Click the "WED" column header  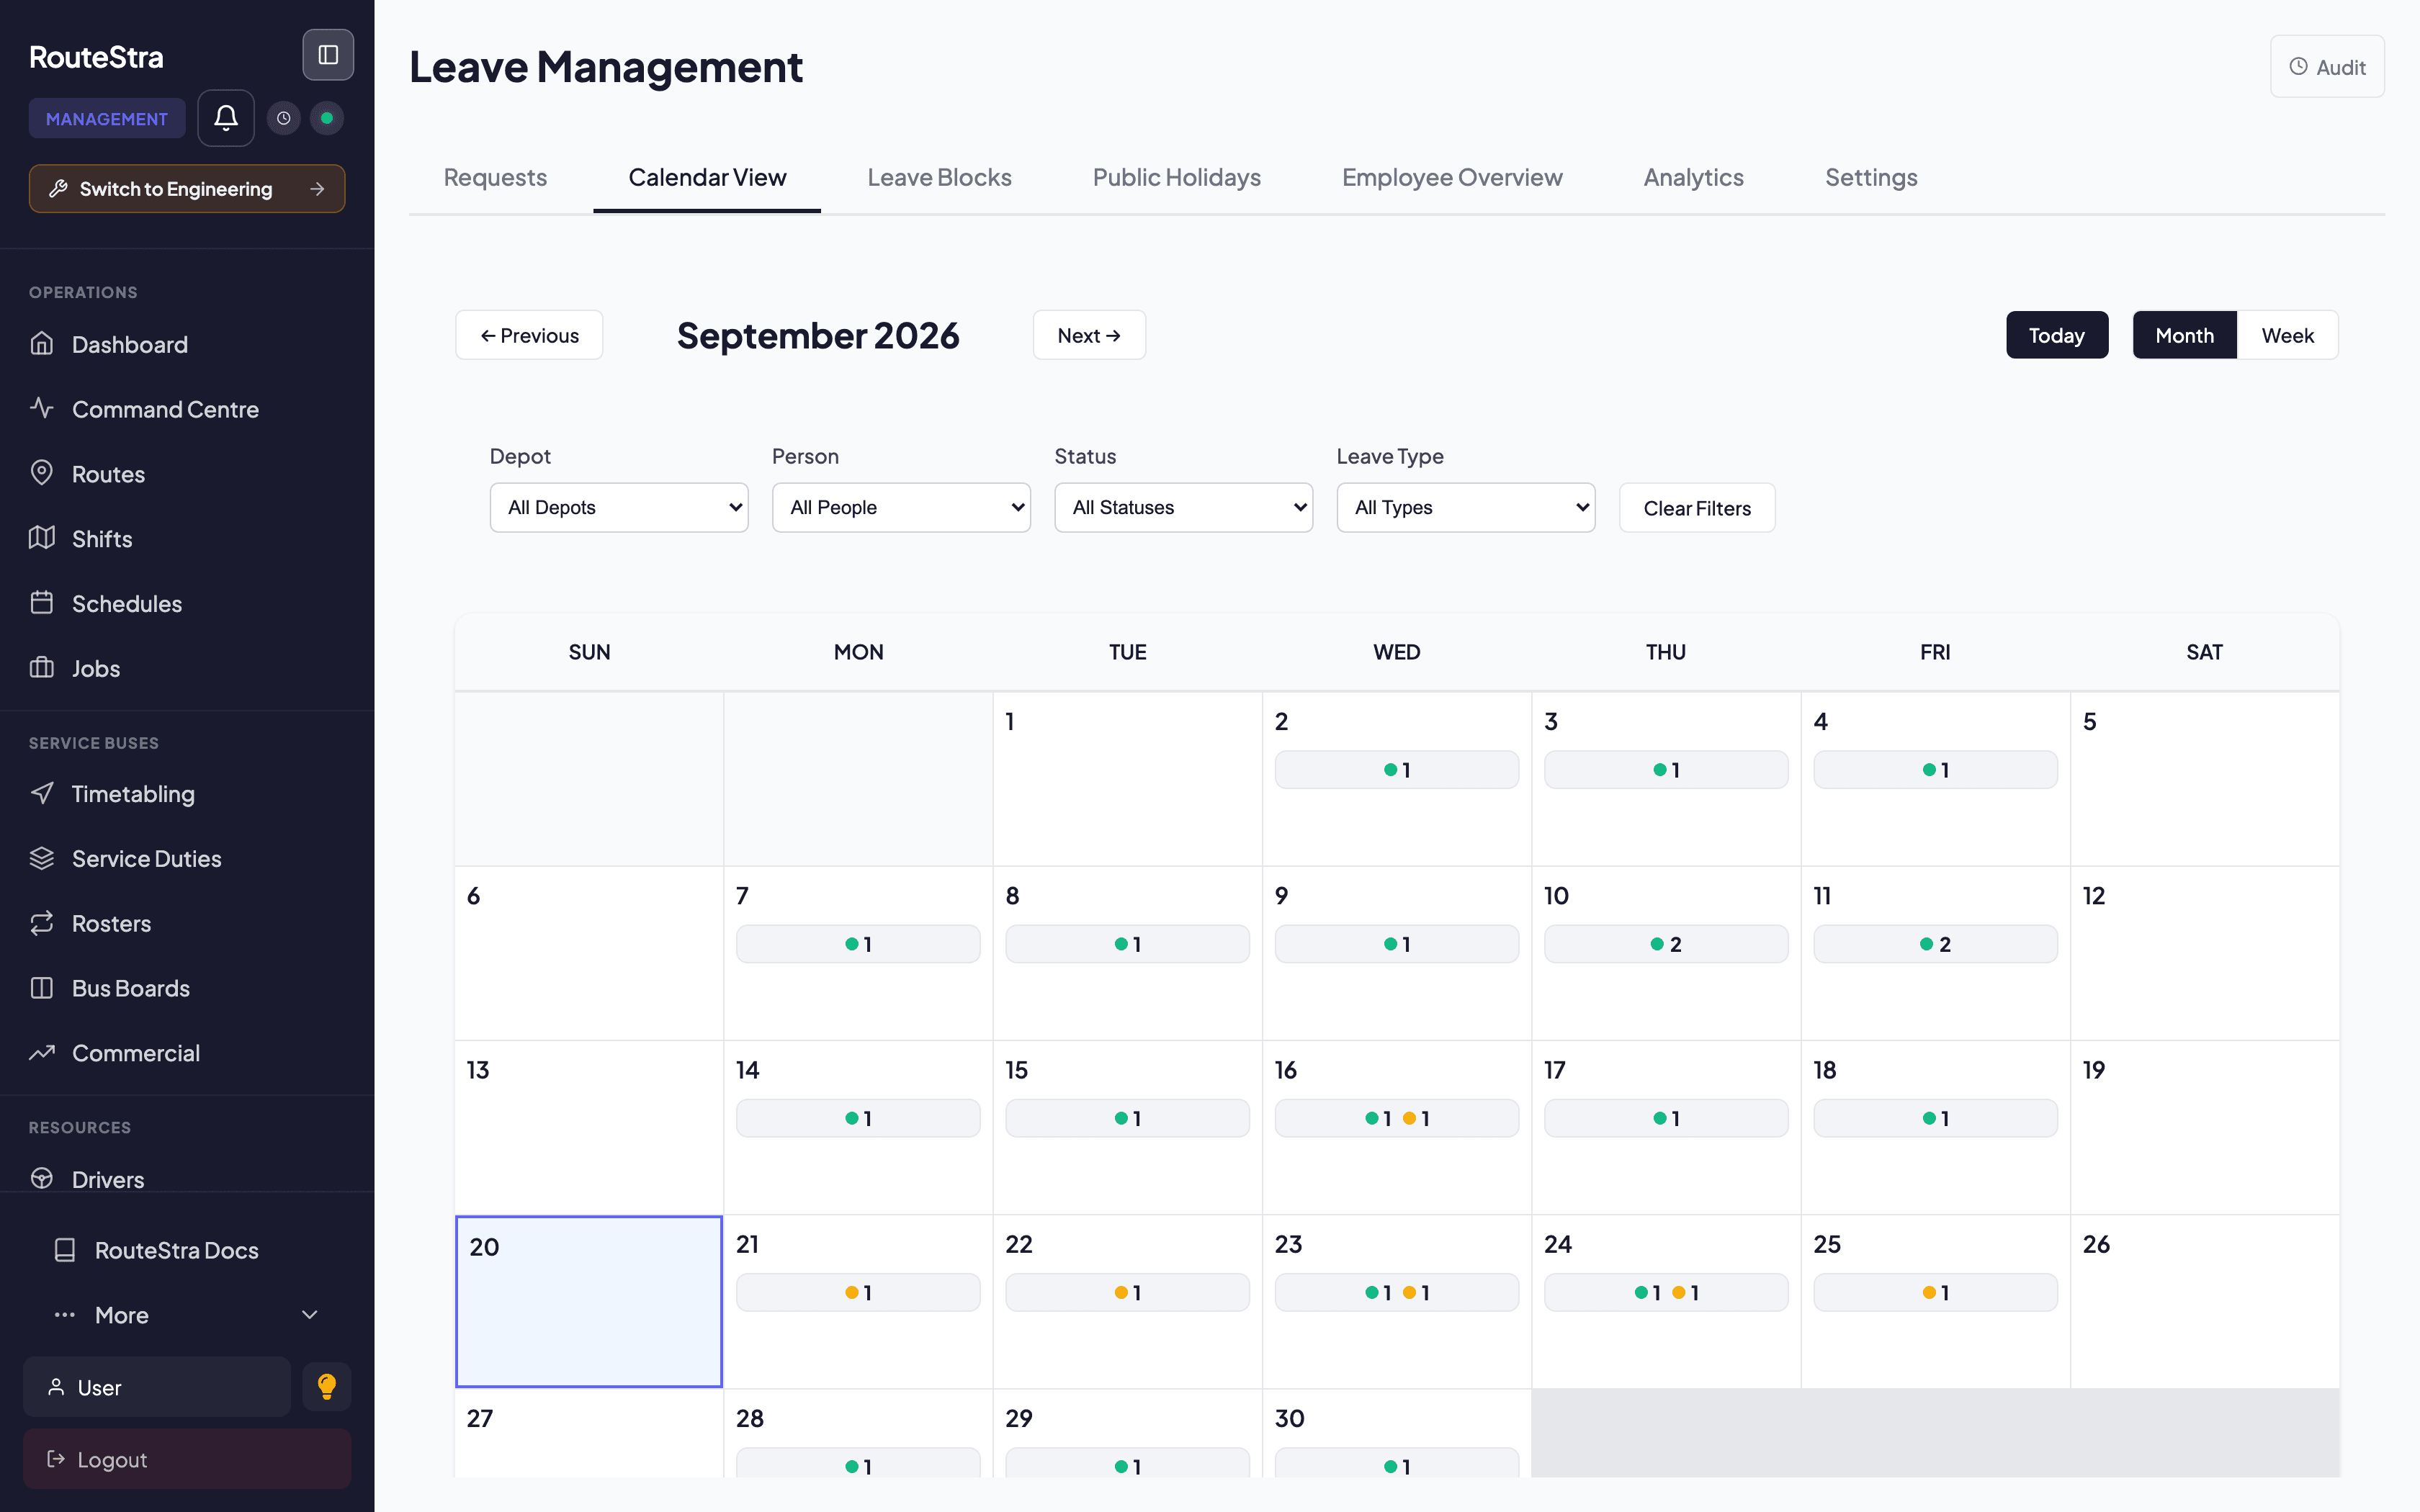pyautogui.click(x=1397, y=652)
